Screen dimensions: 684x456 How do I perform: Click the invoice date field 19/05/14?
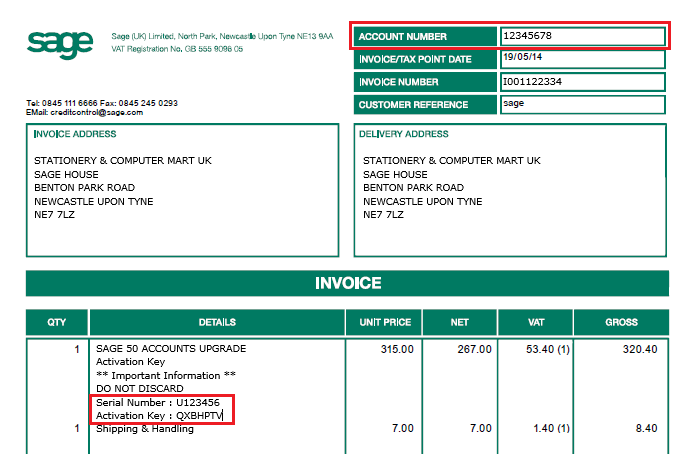[583, 59]
